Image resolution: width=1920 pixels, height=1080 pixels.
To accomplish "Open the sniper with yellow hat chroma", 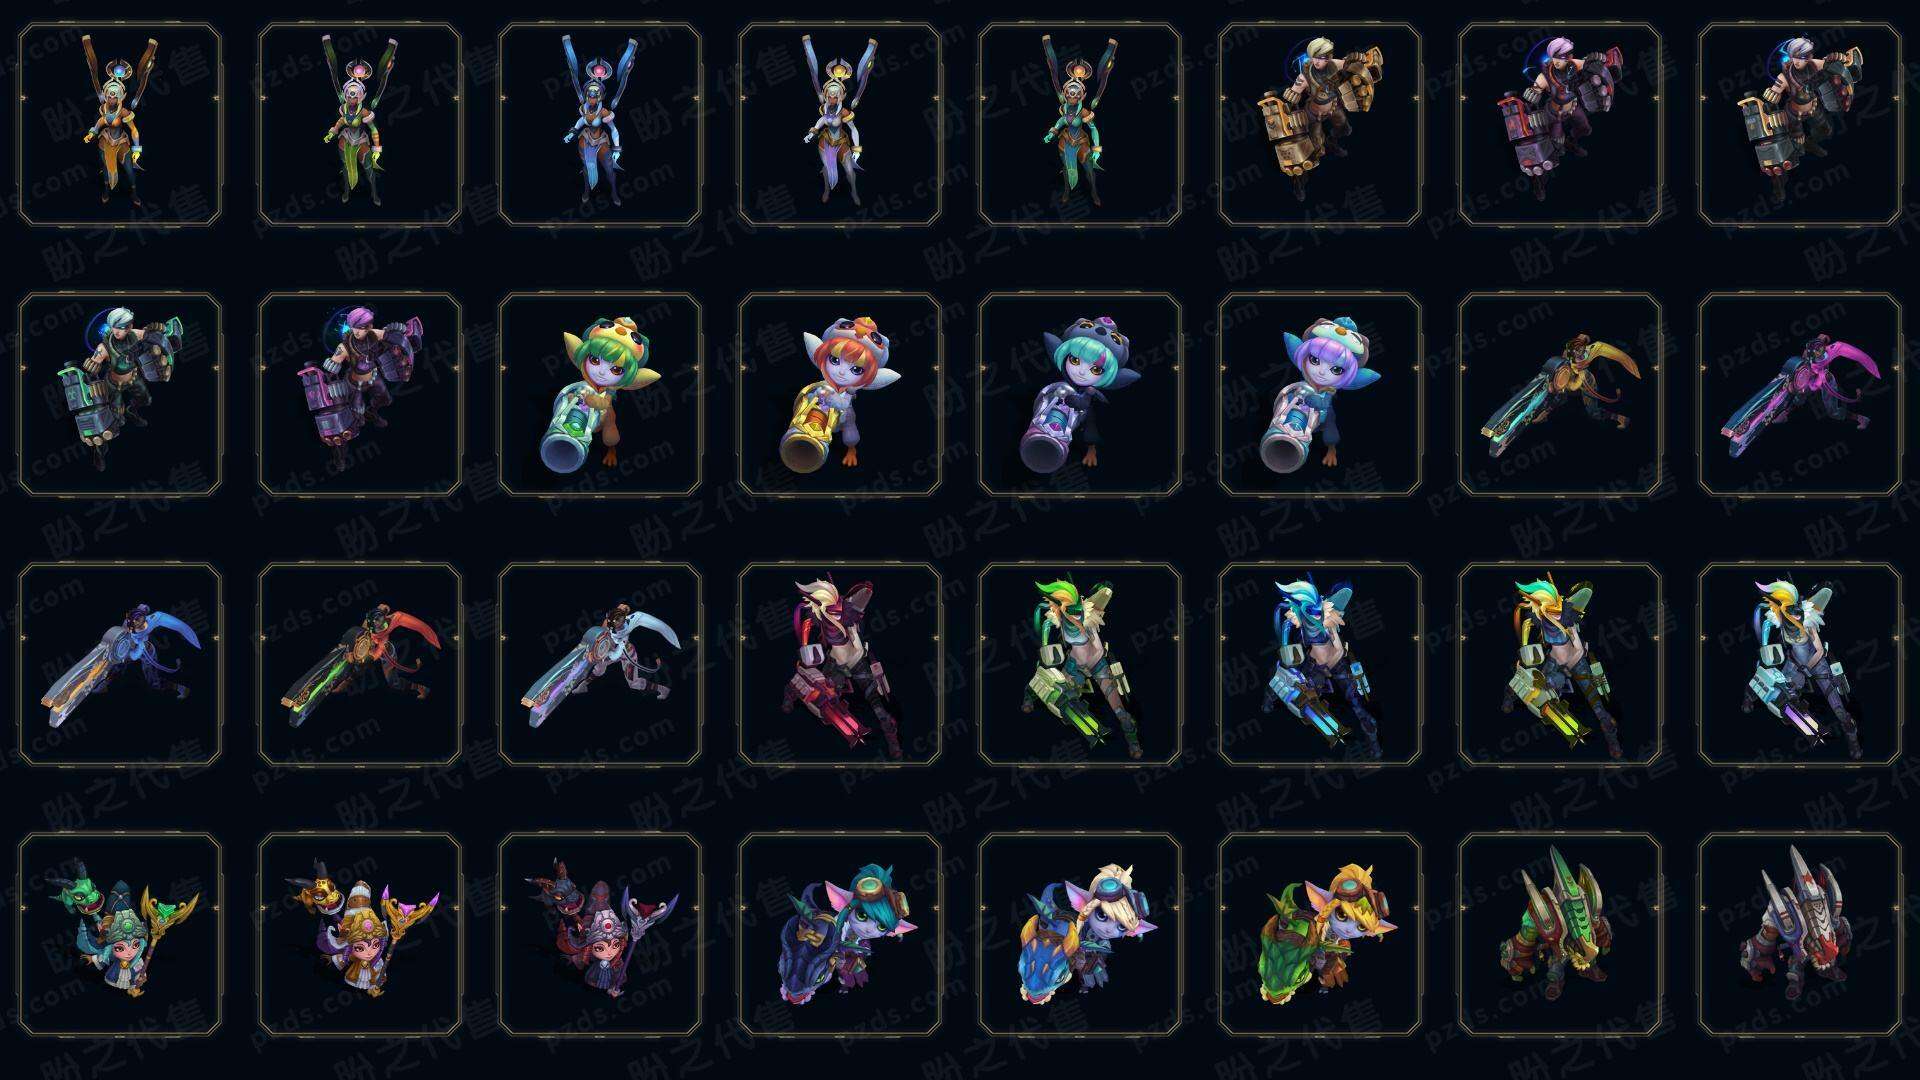I will [1560, 394].
